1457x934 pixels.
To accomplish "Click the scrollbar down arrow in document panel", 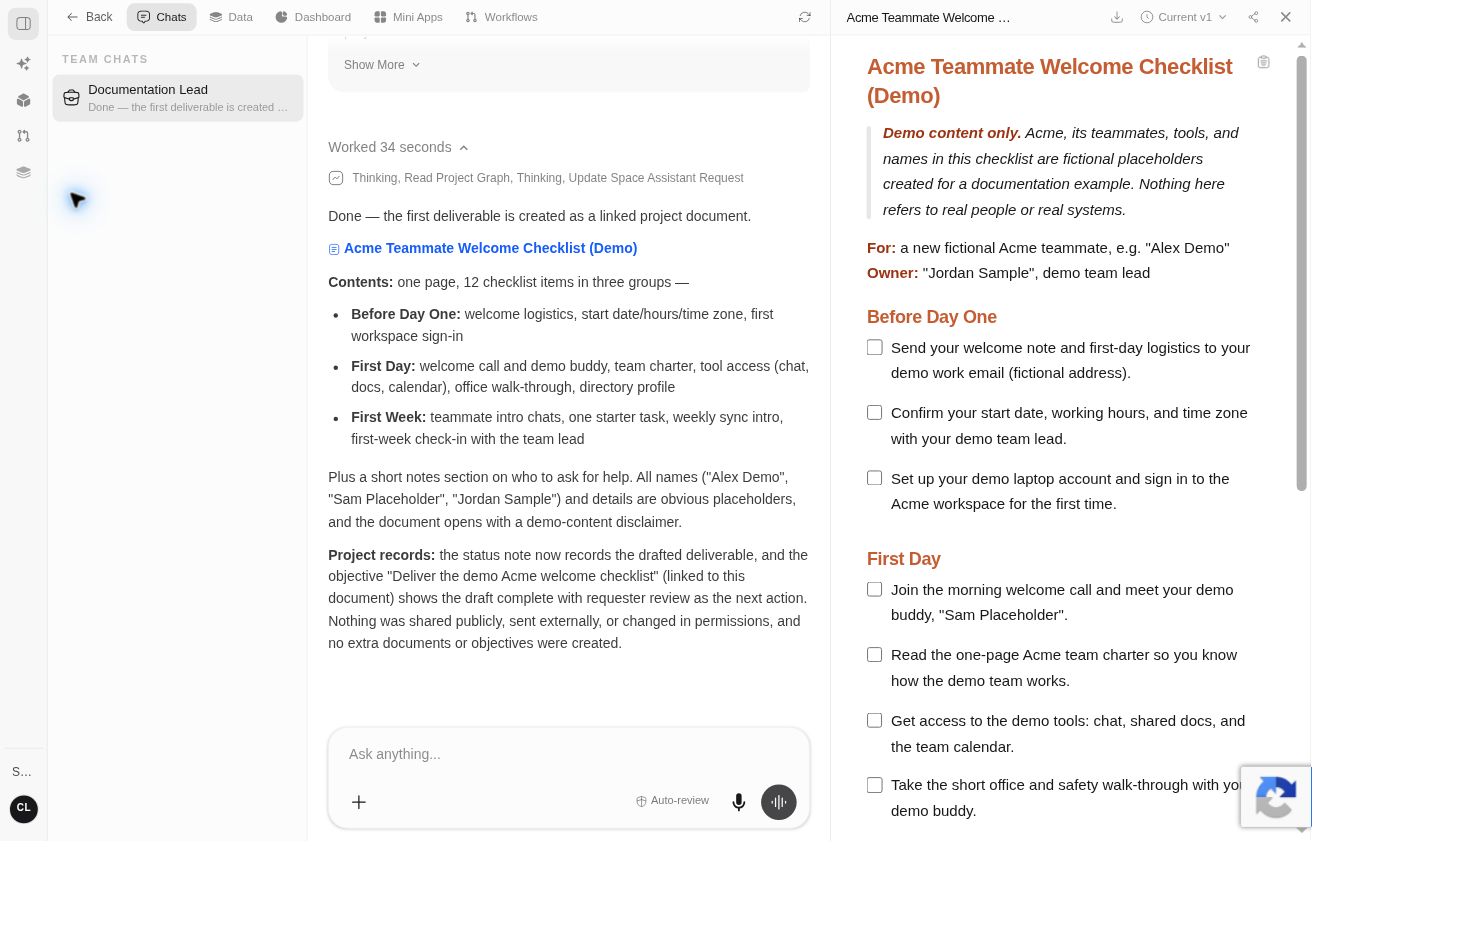I will [x=1301, y=830].
